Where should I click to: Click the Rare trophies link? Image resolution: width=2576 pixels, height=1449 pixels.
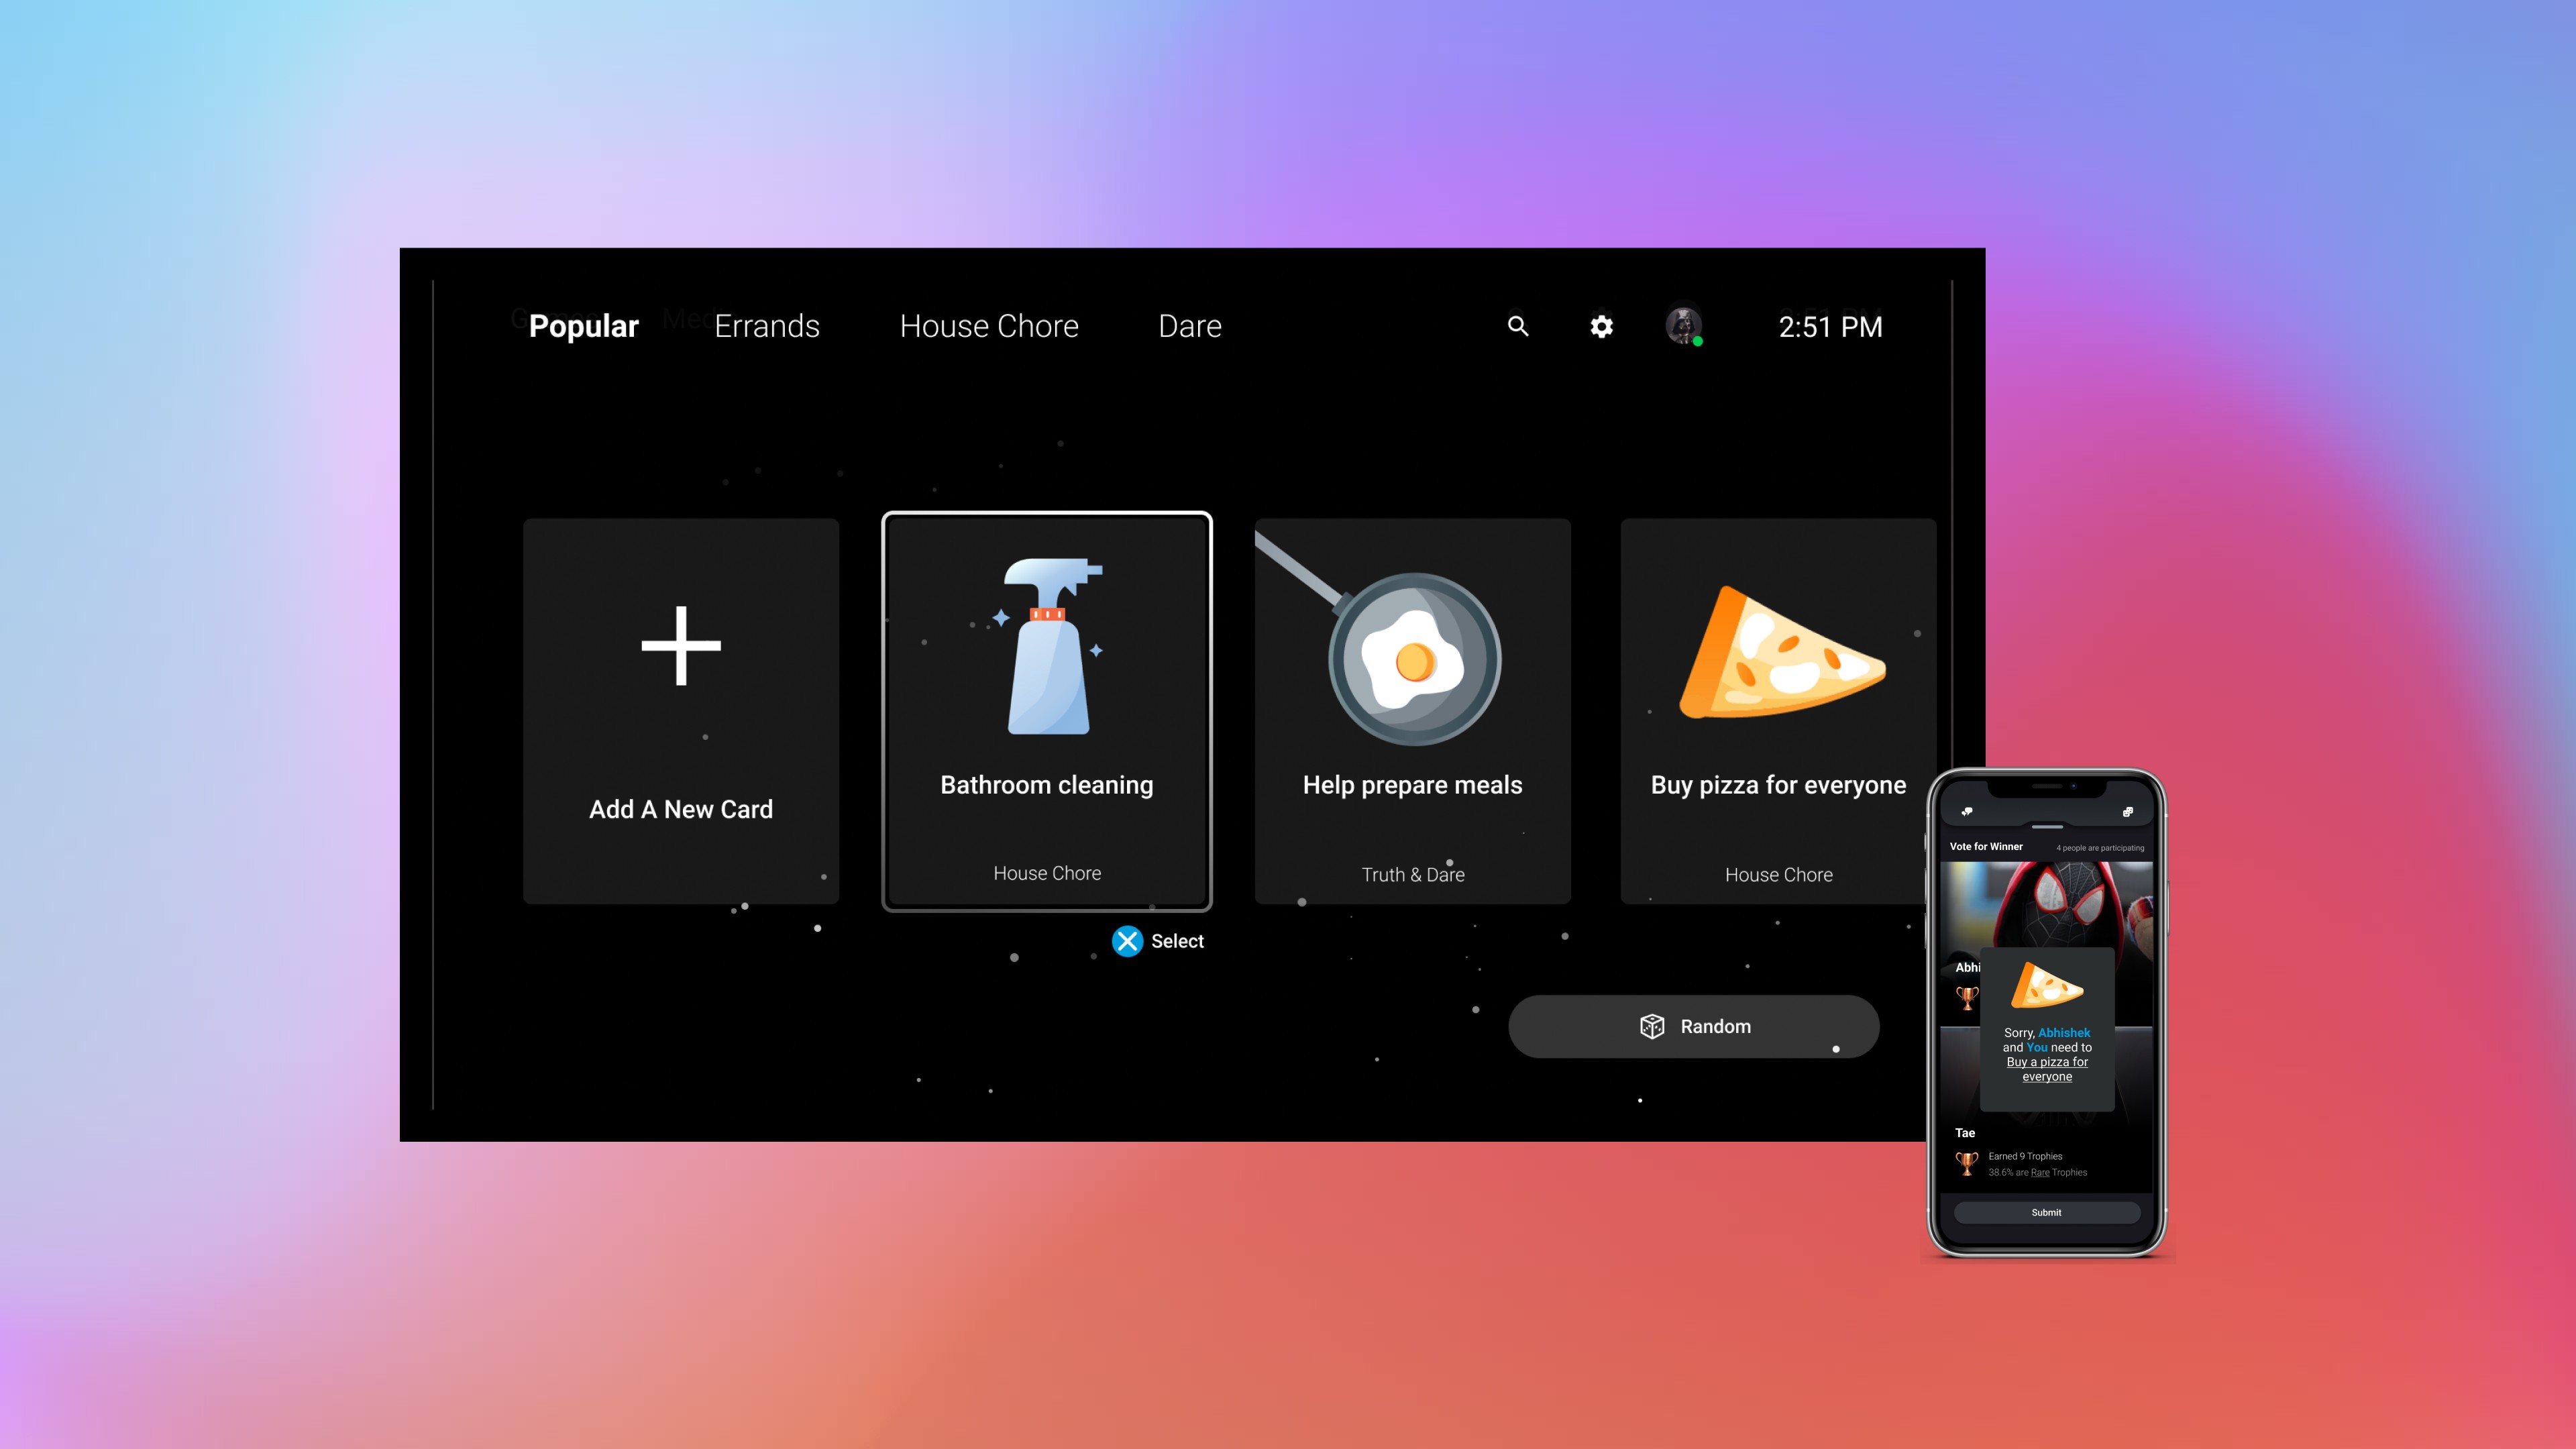click(2040, 1173)
